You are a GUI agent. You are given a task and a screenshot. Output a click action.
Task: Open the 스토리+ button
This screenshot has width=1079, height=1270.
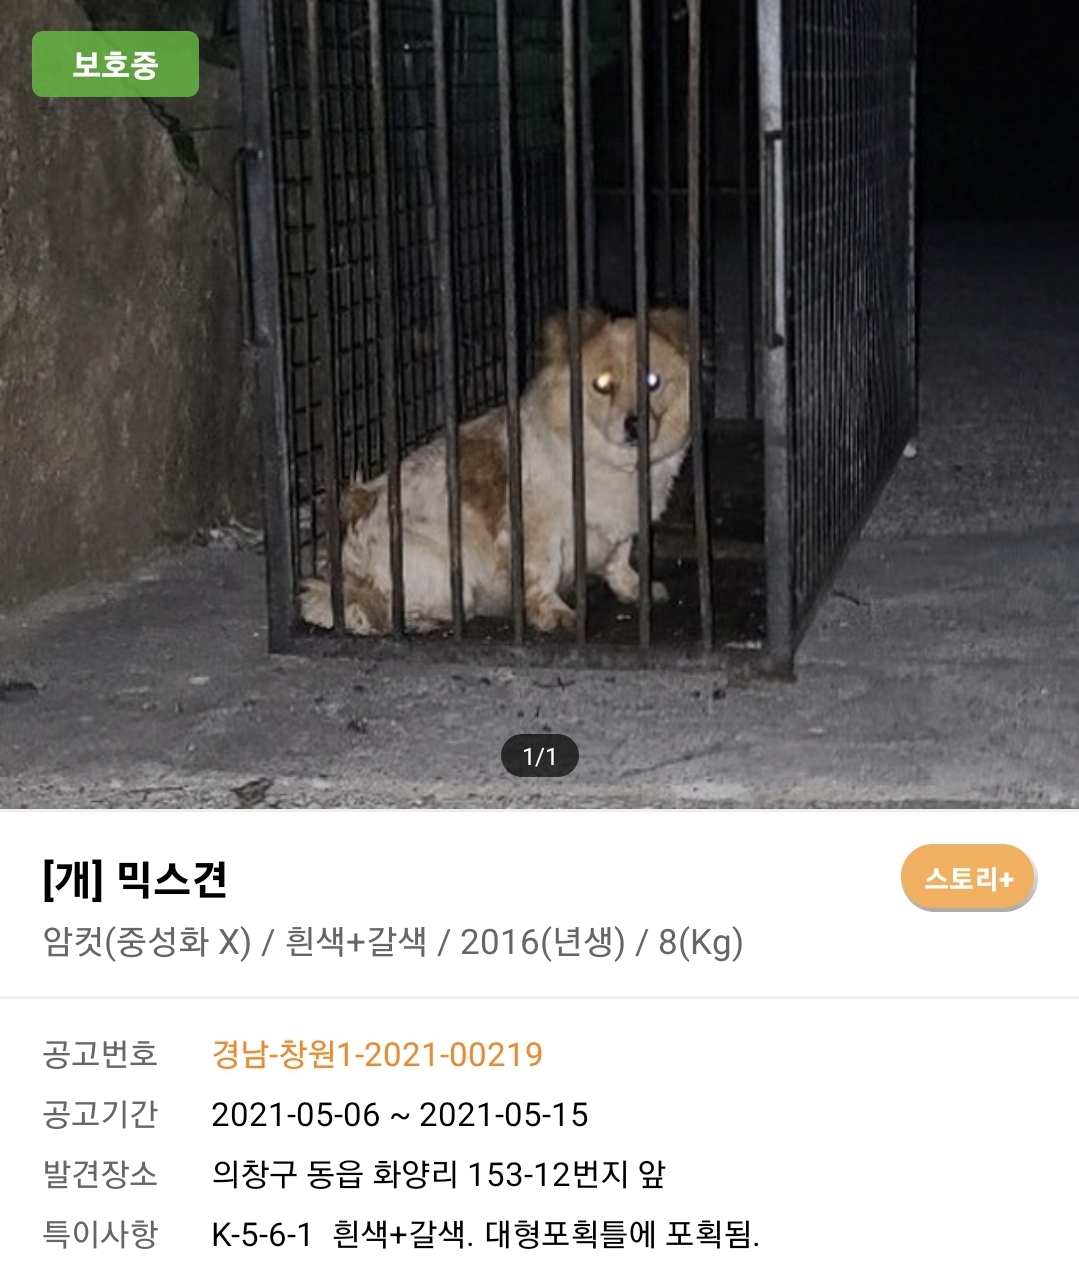pos(968,878)
